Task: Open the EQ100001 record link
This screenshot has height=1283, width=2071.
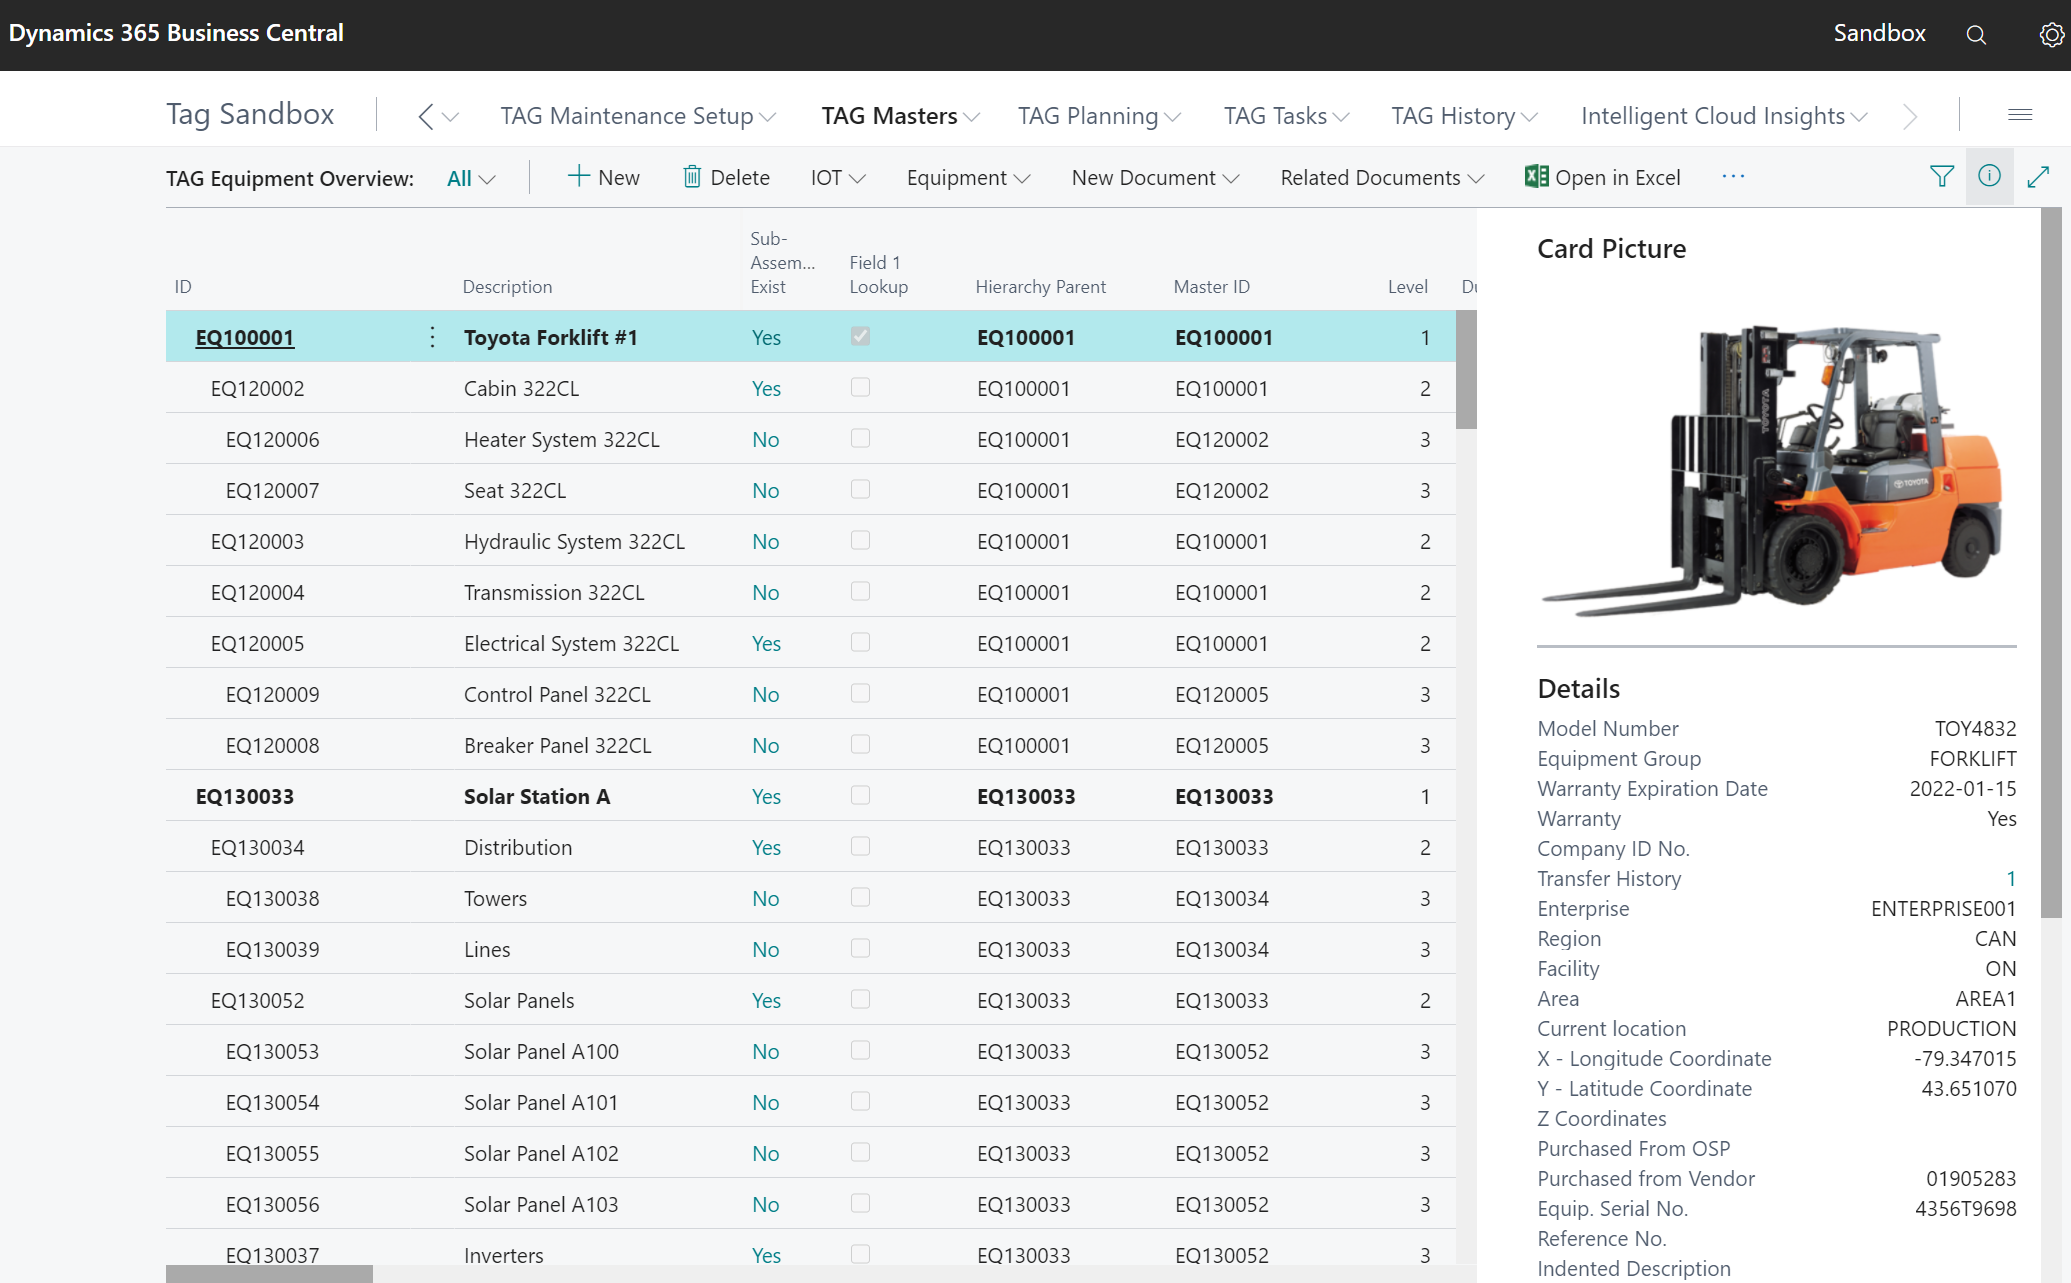Action: tap(245, 338)
